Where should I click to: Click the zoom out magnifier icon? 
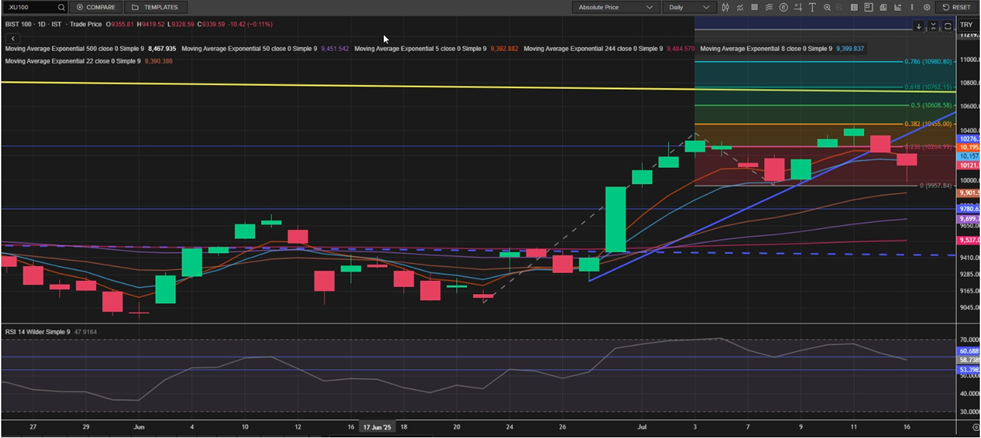pos(841,7)
